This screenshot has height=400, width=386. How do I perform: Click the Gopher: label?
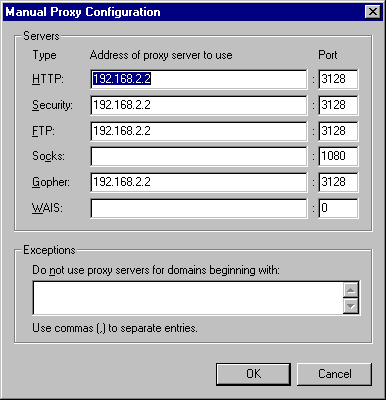coord(51,182)
